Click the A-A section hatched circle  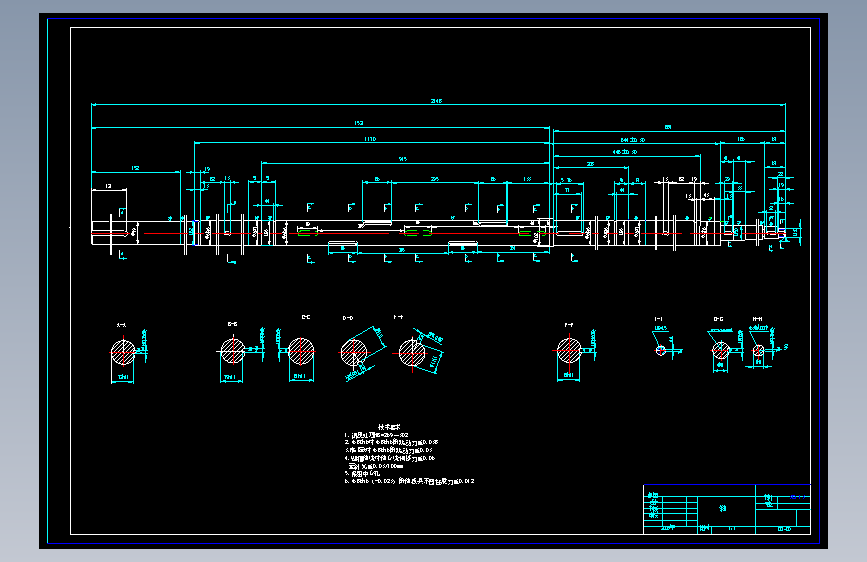click(123, 352)
